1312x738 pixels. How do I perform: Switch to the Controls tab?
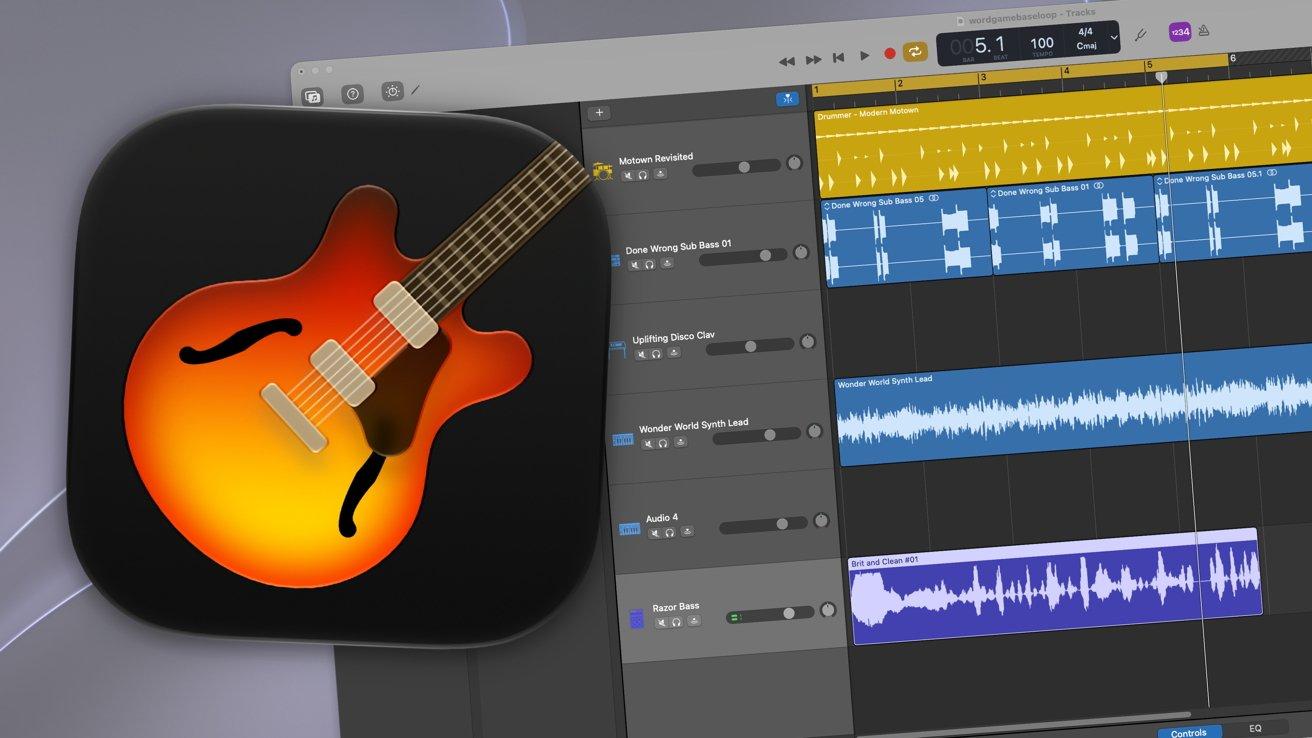point(1189,732)
